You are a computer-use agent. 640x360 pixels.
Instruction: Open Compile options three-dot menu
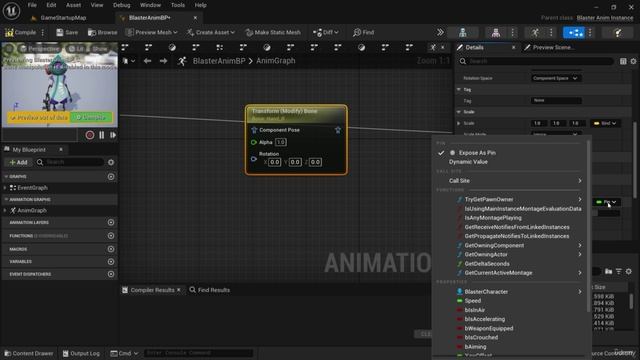coord(42,32)
